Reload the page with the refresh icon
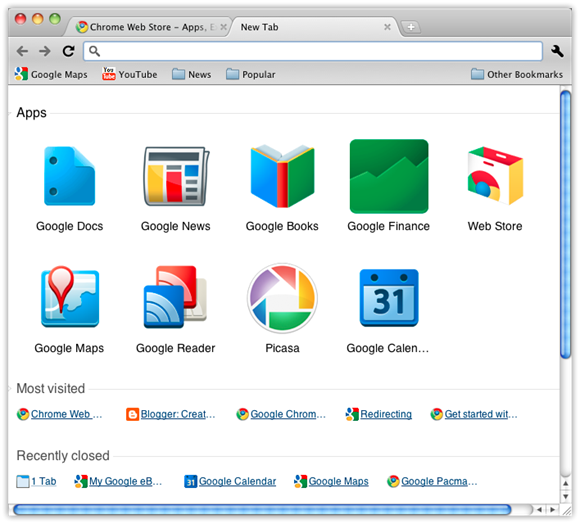Viewport: 580px width, 524px height. pos(68,51)
